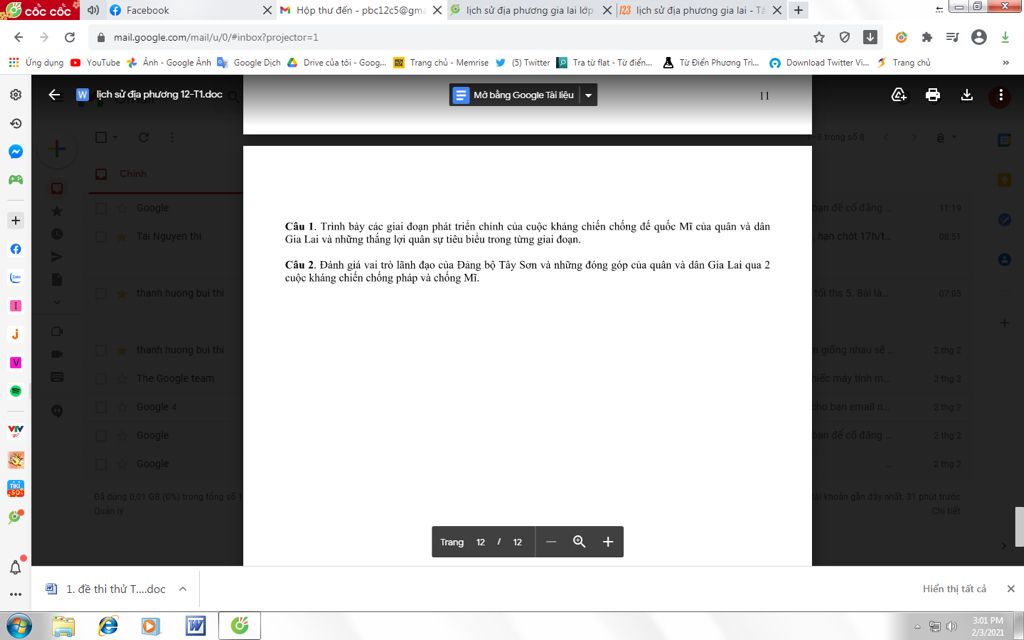Mute the tab with speaker icon
1024x640 pixels.
click(93, 10)
